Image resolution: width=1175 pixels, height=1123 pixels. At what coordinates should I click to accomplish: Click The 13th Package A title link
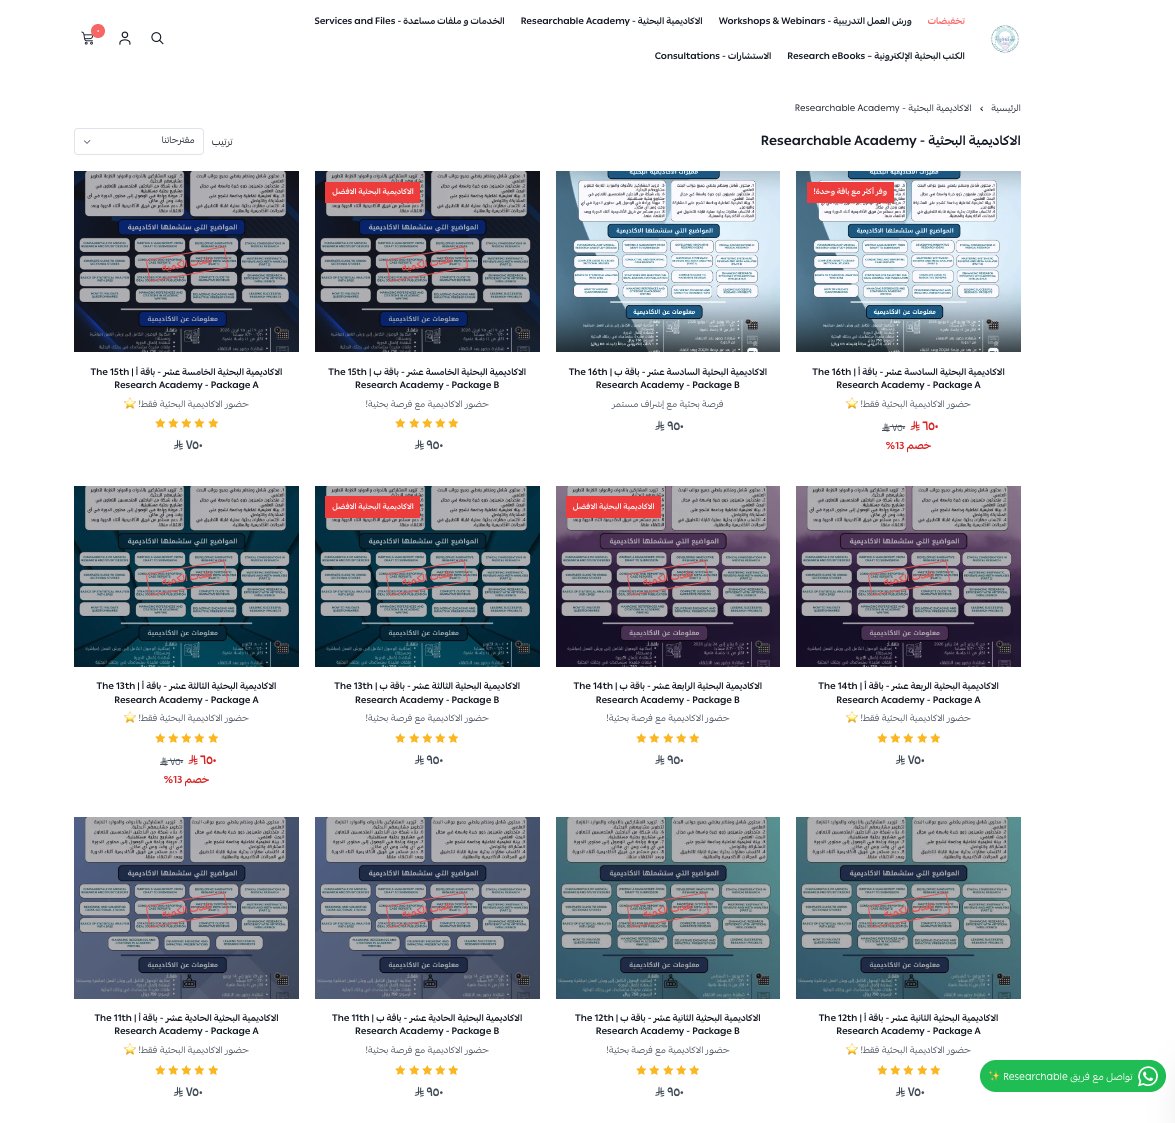pyautogui.click(x=187, y=693)
